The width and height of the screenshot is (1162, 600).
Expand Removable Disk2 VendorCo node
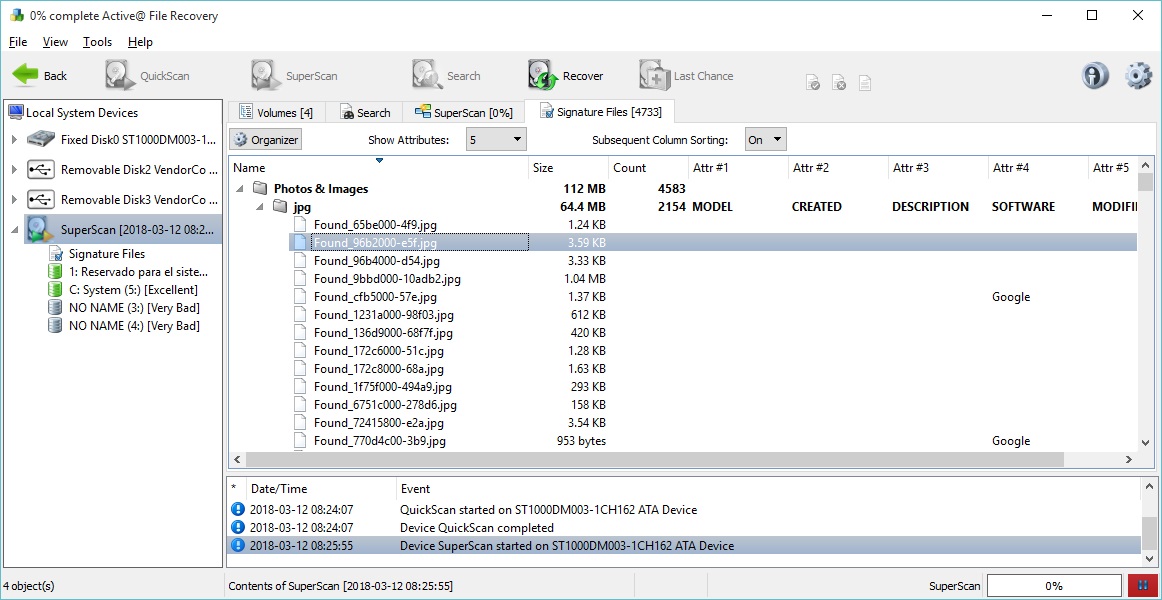tap(14, 170)
